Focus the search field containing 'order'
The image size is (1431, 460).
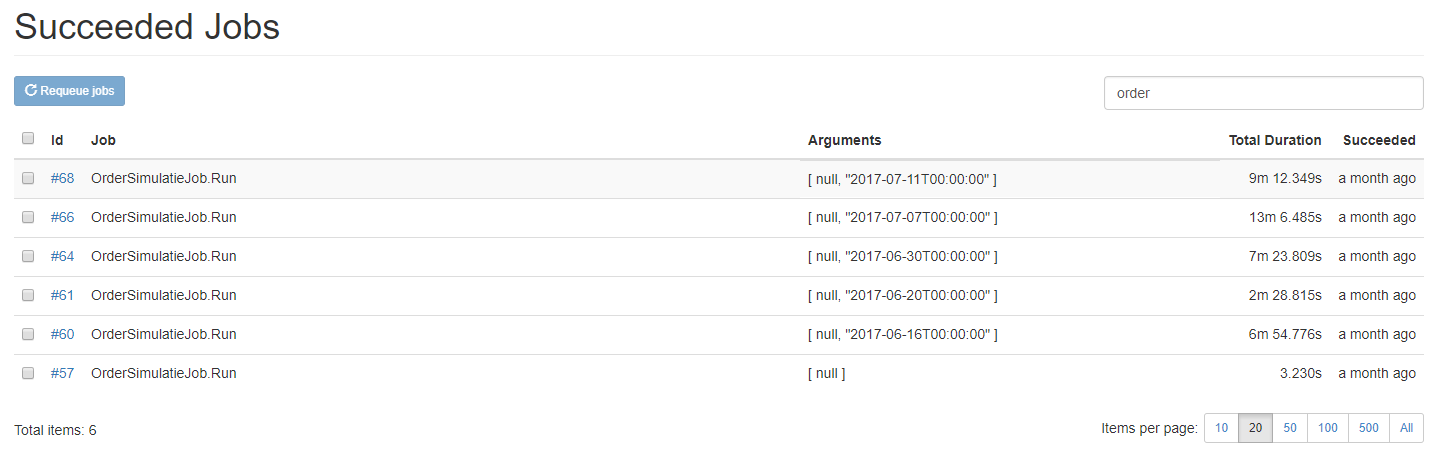[1262, 93]
